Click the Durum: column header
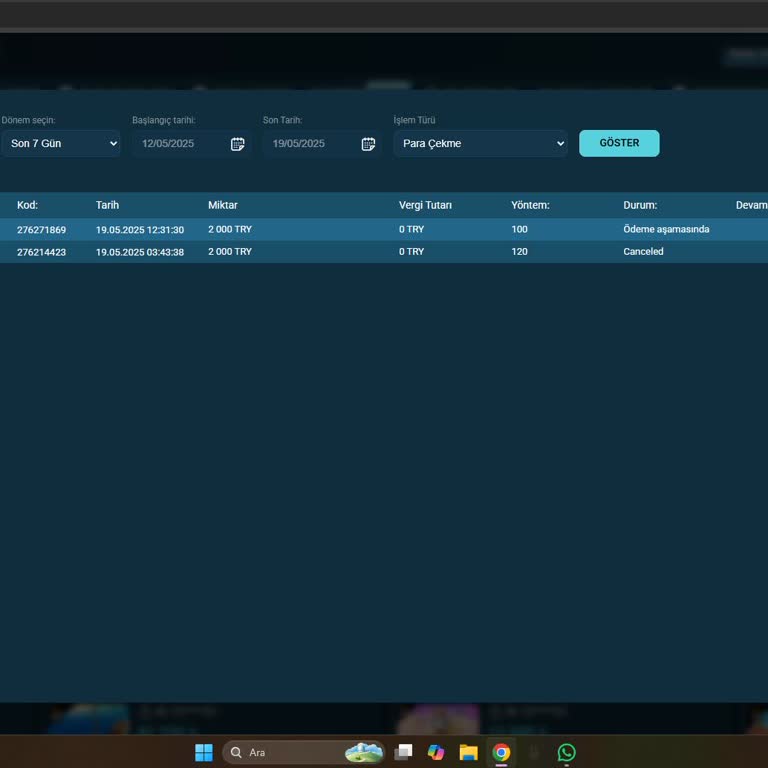The width and height of the screenshot is (768, 768). pos(640,205)
